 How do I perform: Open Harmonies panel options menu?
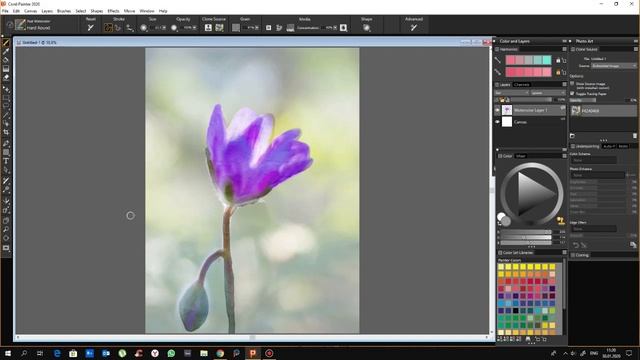(x=564, y=49)
